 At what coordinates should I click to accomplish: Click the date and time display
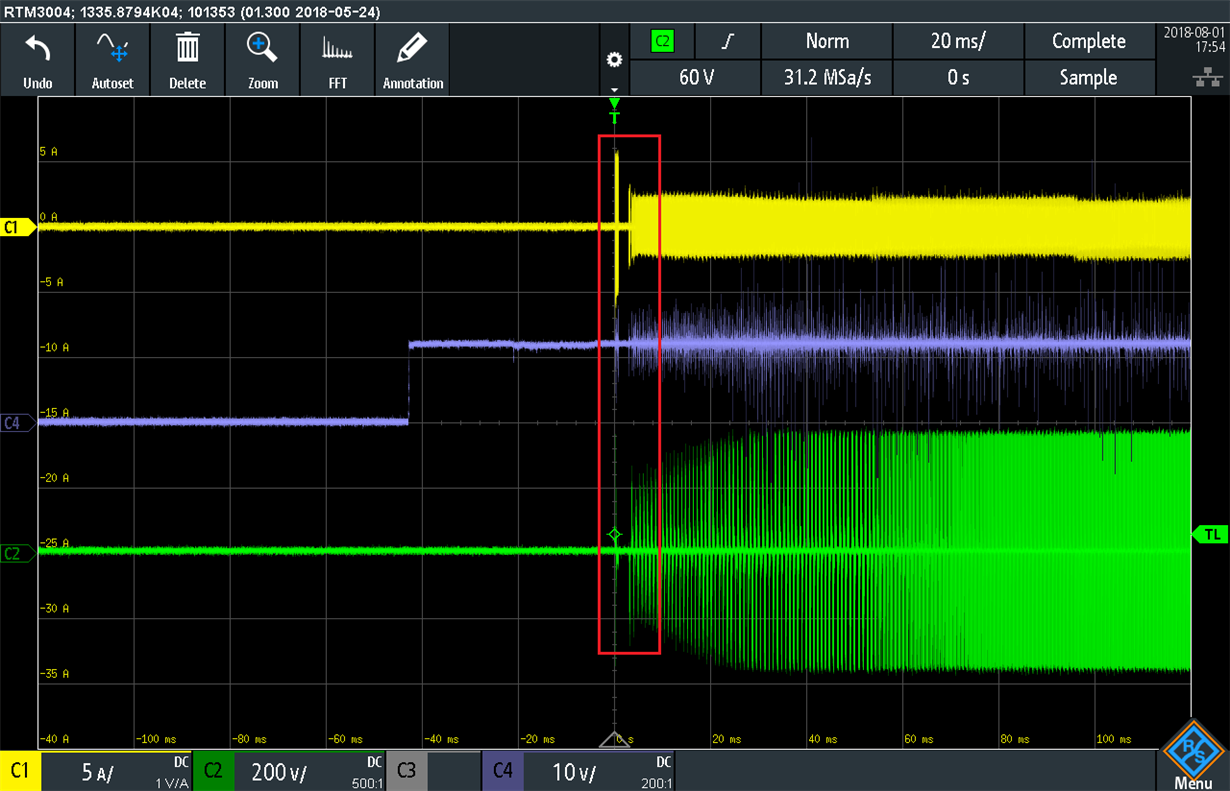[1193, 39]
